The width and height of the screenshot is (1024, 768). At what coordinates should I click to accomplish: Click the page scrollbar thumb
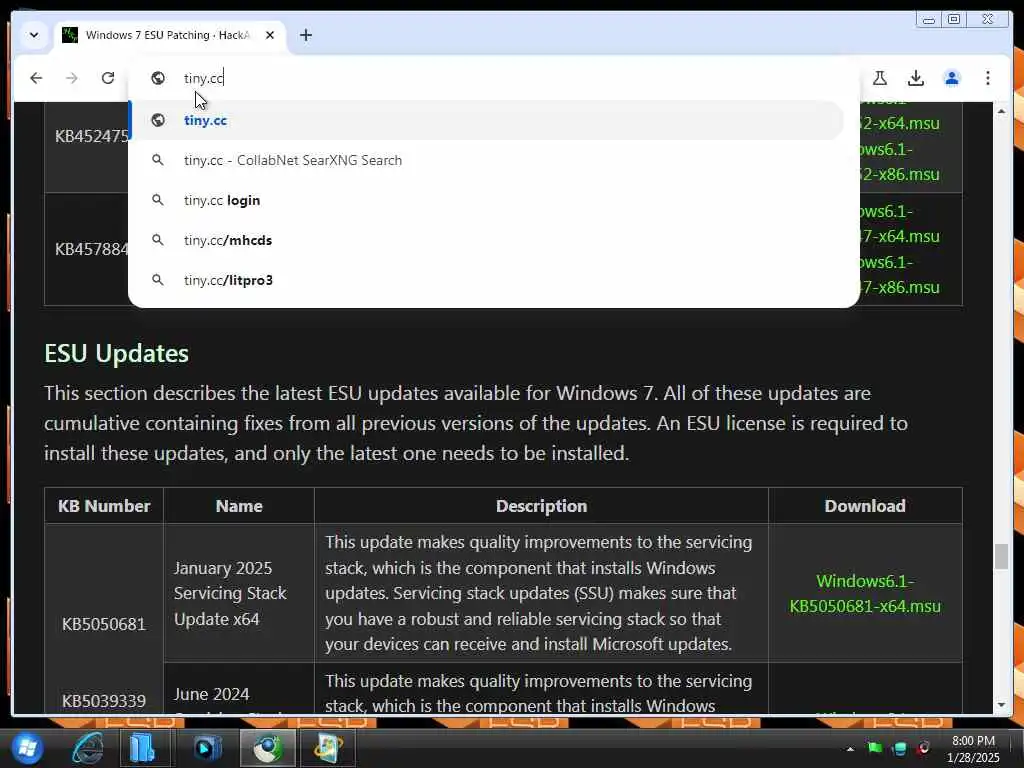[1001, 556]
